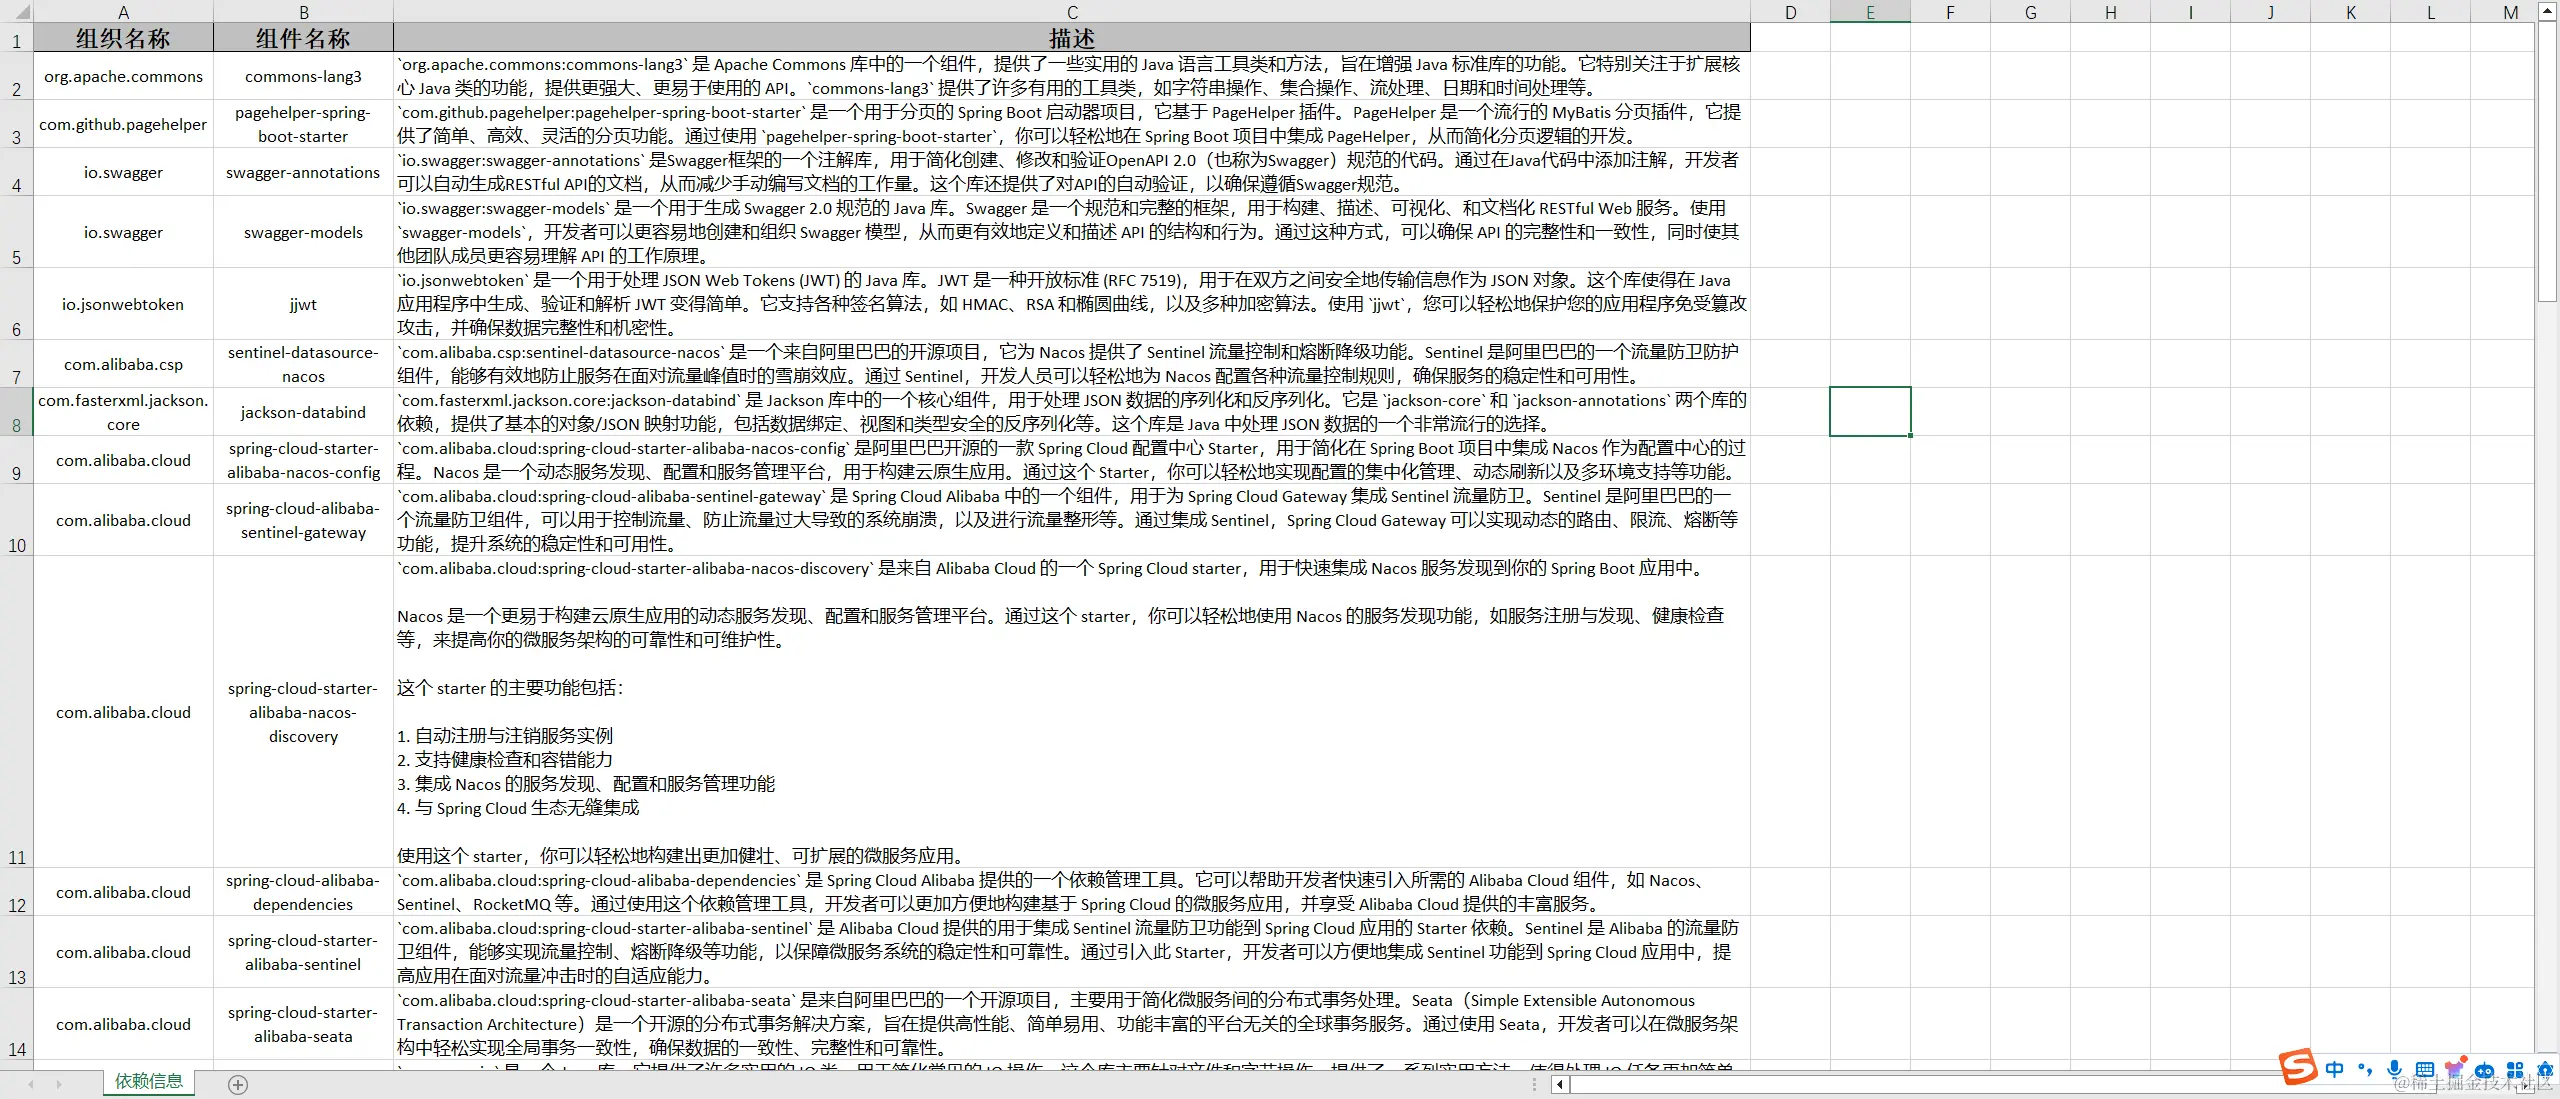Switch to the 依赖信息 sheet tab
This screenshot has height=1099, width=2560.
coord(149,1081)
